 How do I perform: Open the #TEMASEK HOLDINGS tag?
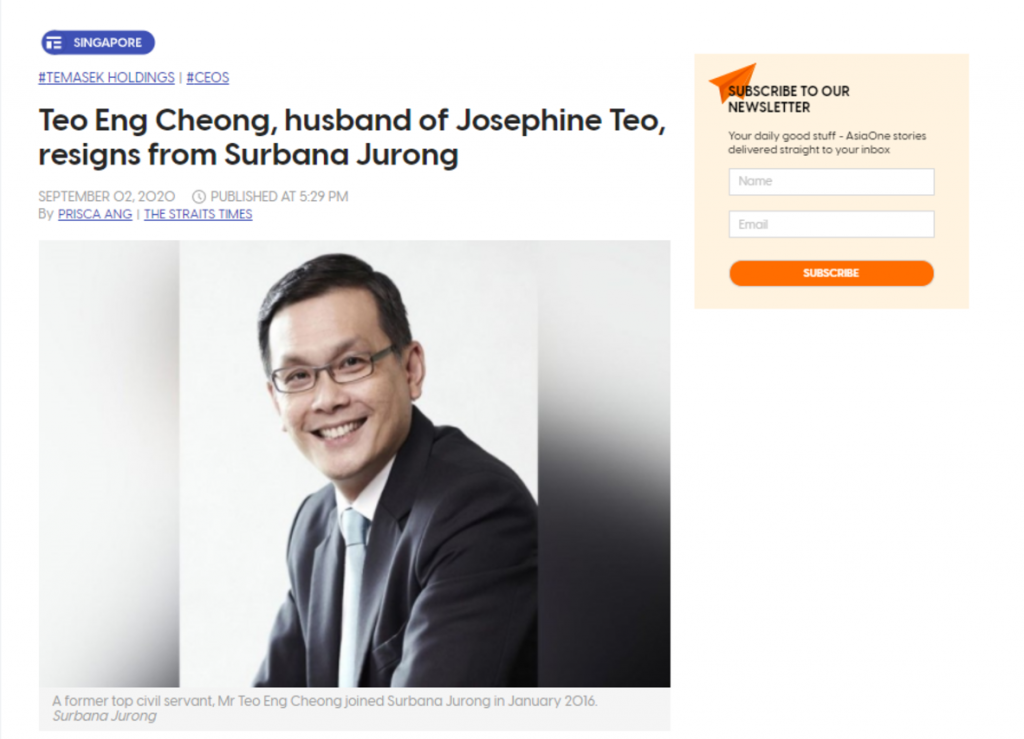click(106, 78)
